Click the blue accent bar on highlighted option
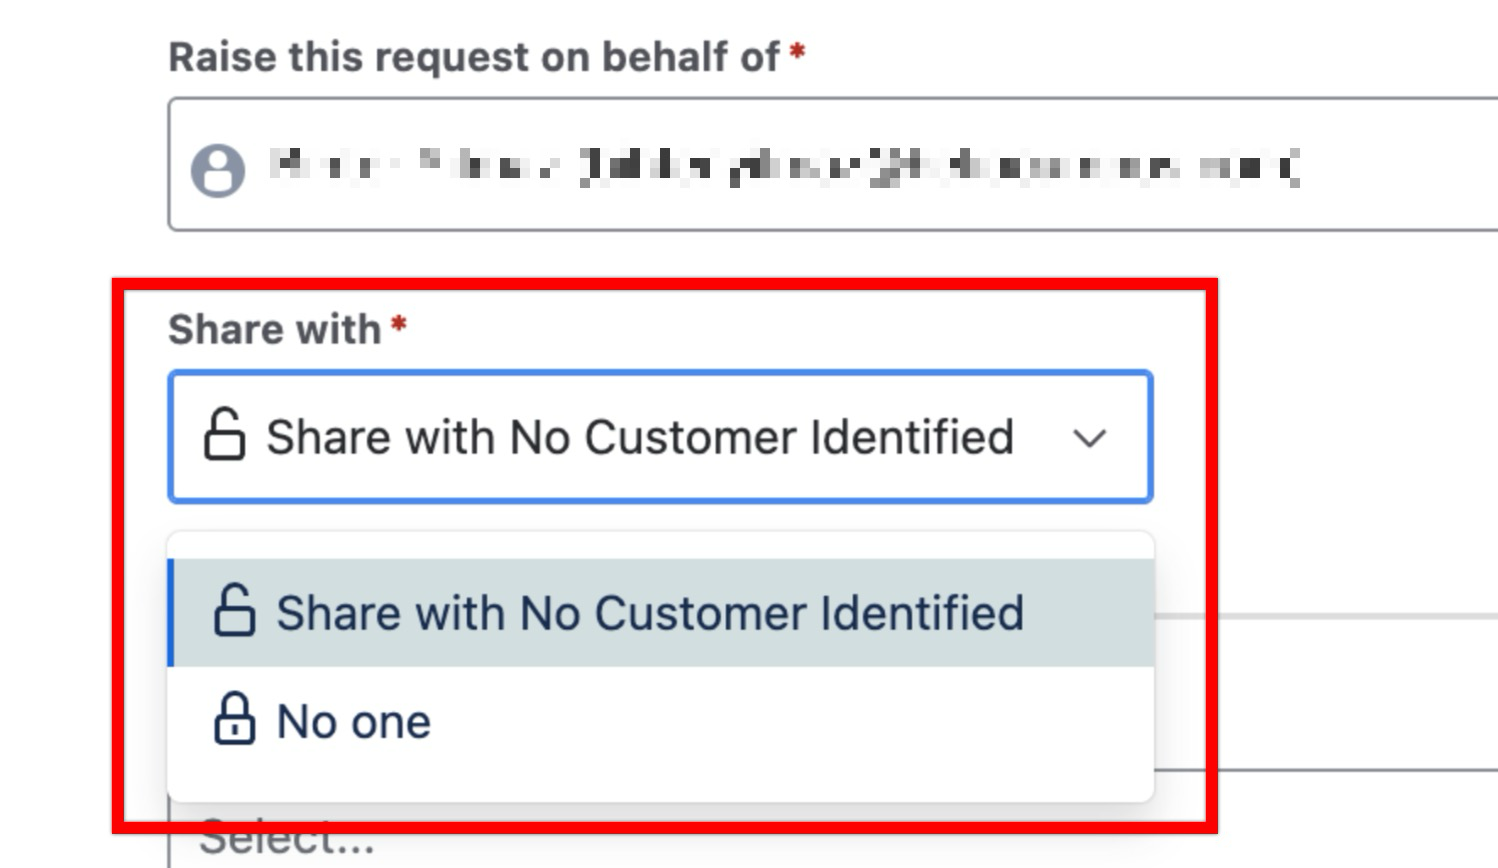 click(171, 613)
